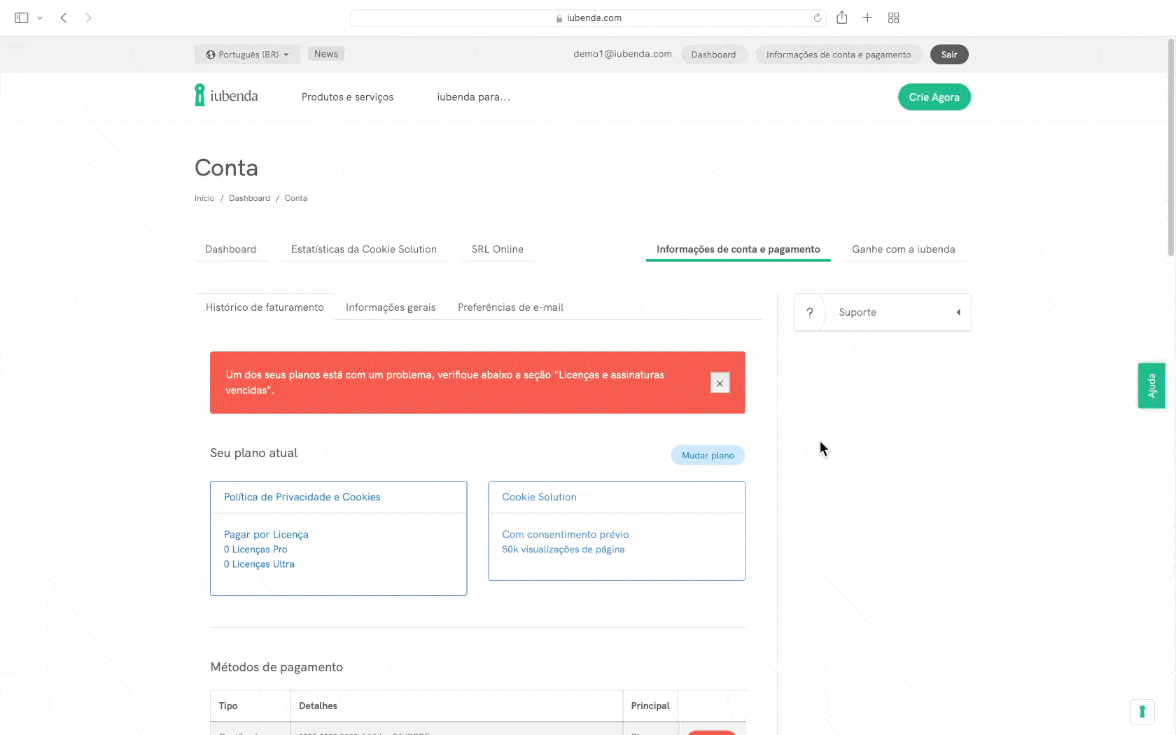Open Dashboard breadcrumb link

coord(249,198)
